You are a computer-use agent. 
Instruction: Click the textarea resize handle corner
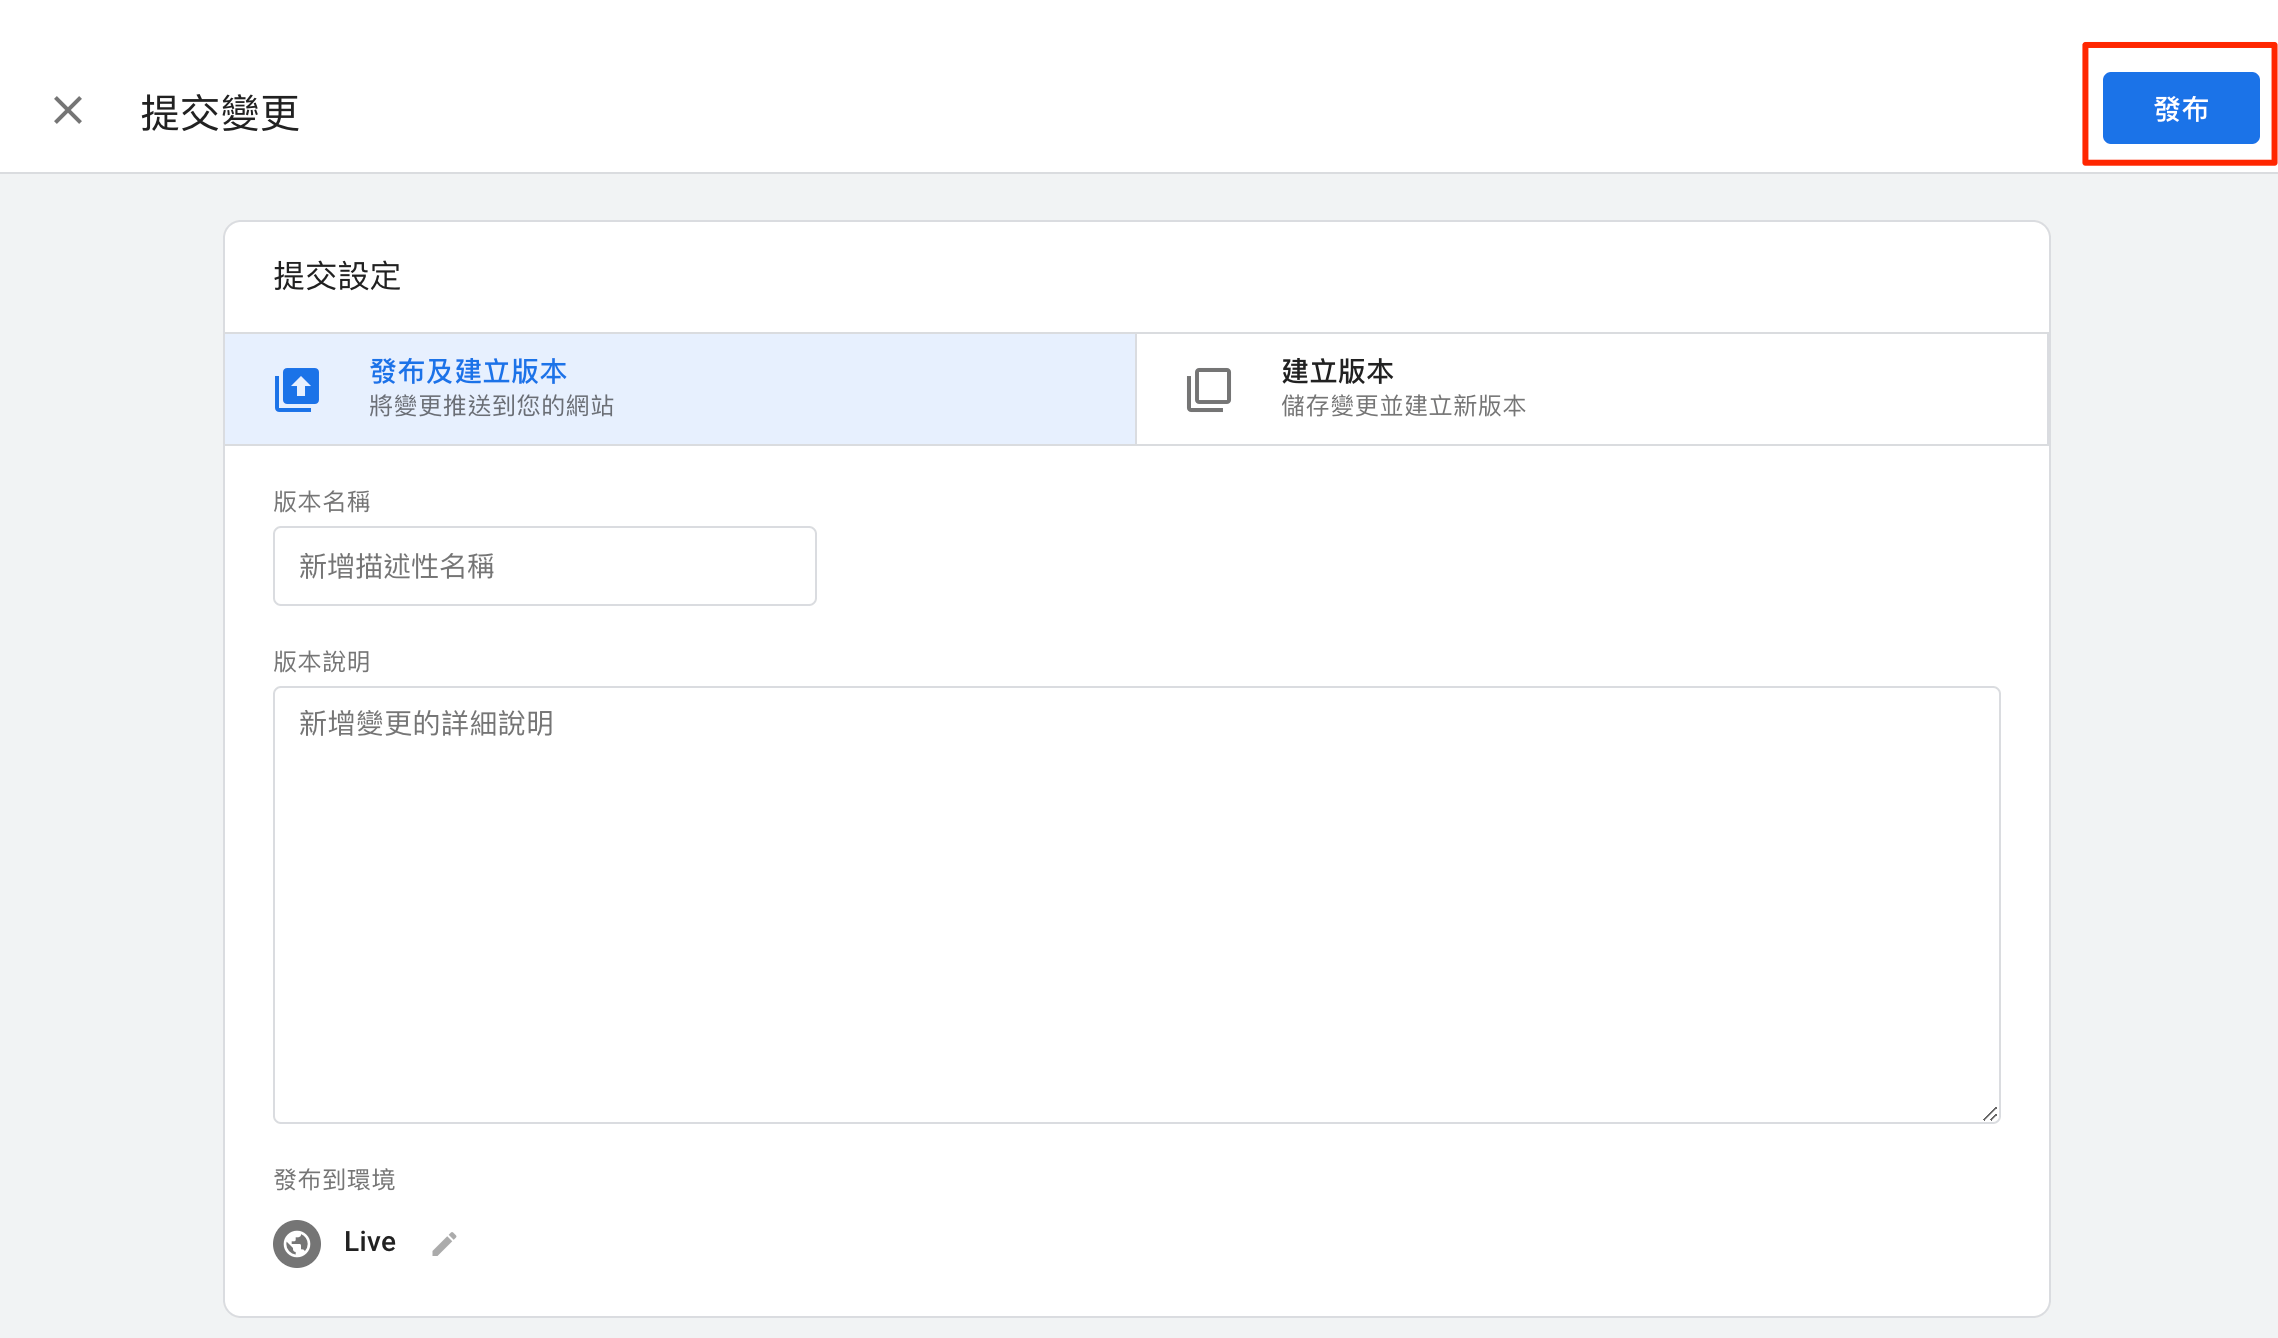coord(1989,1113)
